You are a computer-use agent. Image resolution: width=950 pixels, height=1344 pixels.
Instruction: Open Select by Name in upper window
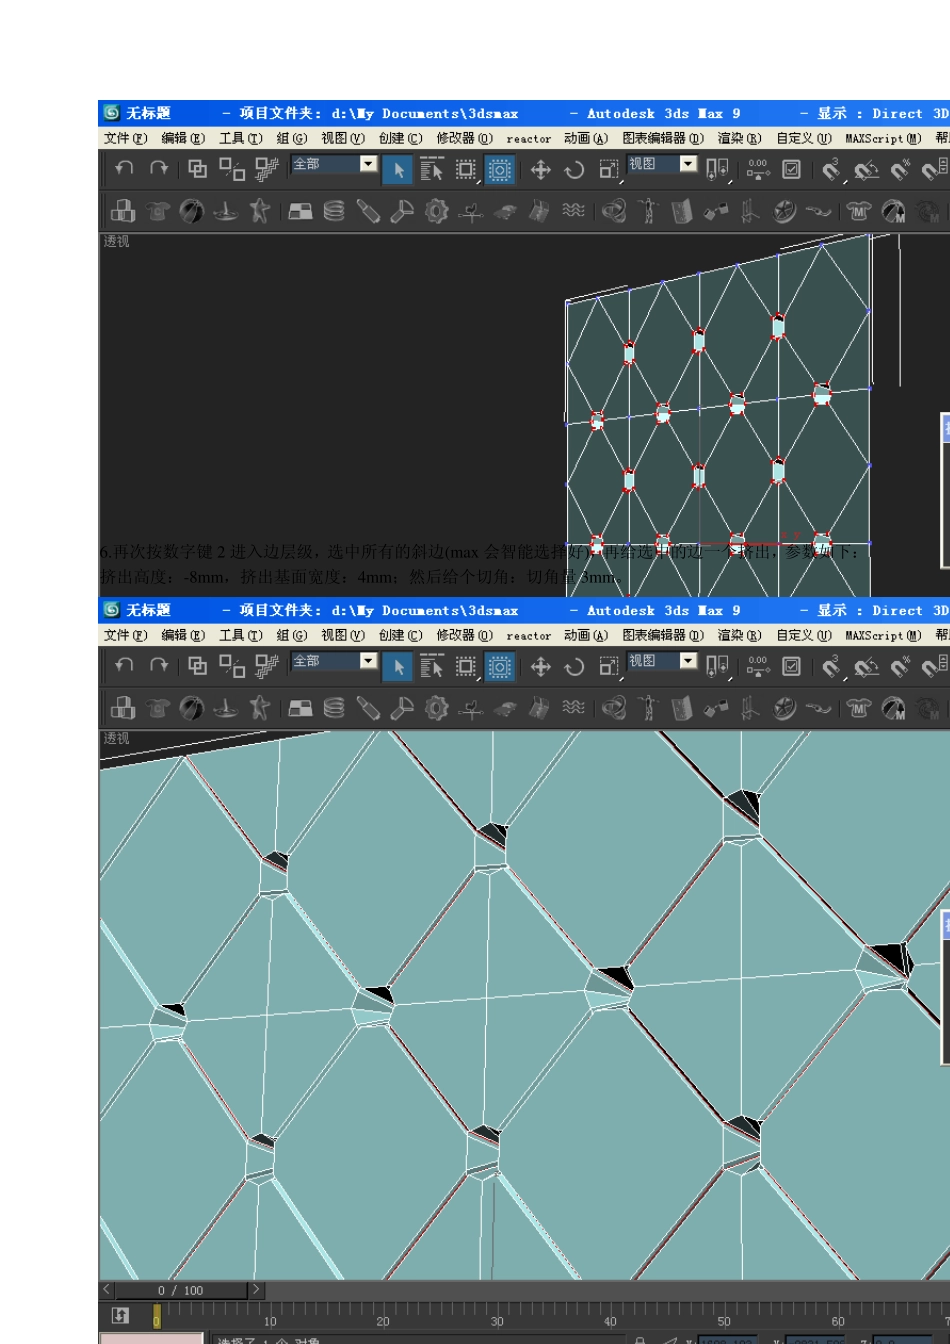pyautogui.click(x=432, y=169)
